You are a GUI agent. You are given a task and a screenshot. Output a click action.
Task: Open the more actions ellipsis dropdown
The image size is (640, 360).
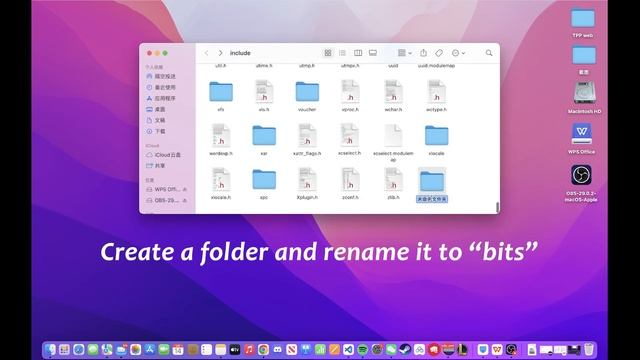pyautogui.click(x=458, y=53)
